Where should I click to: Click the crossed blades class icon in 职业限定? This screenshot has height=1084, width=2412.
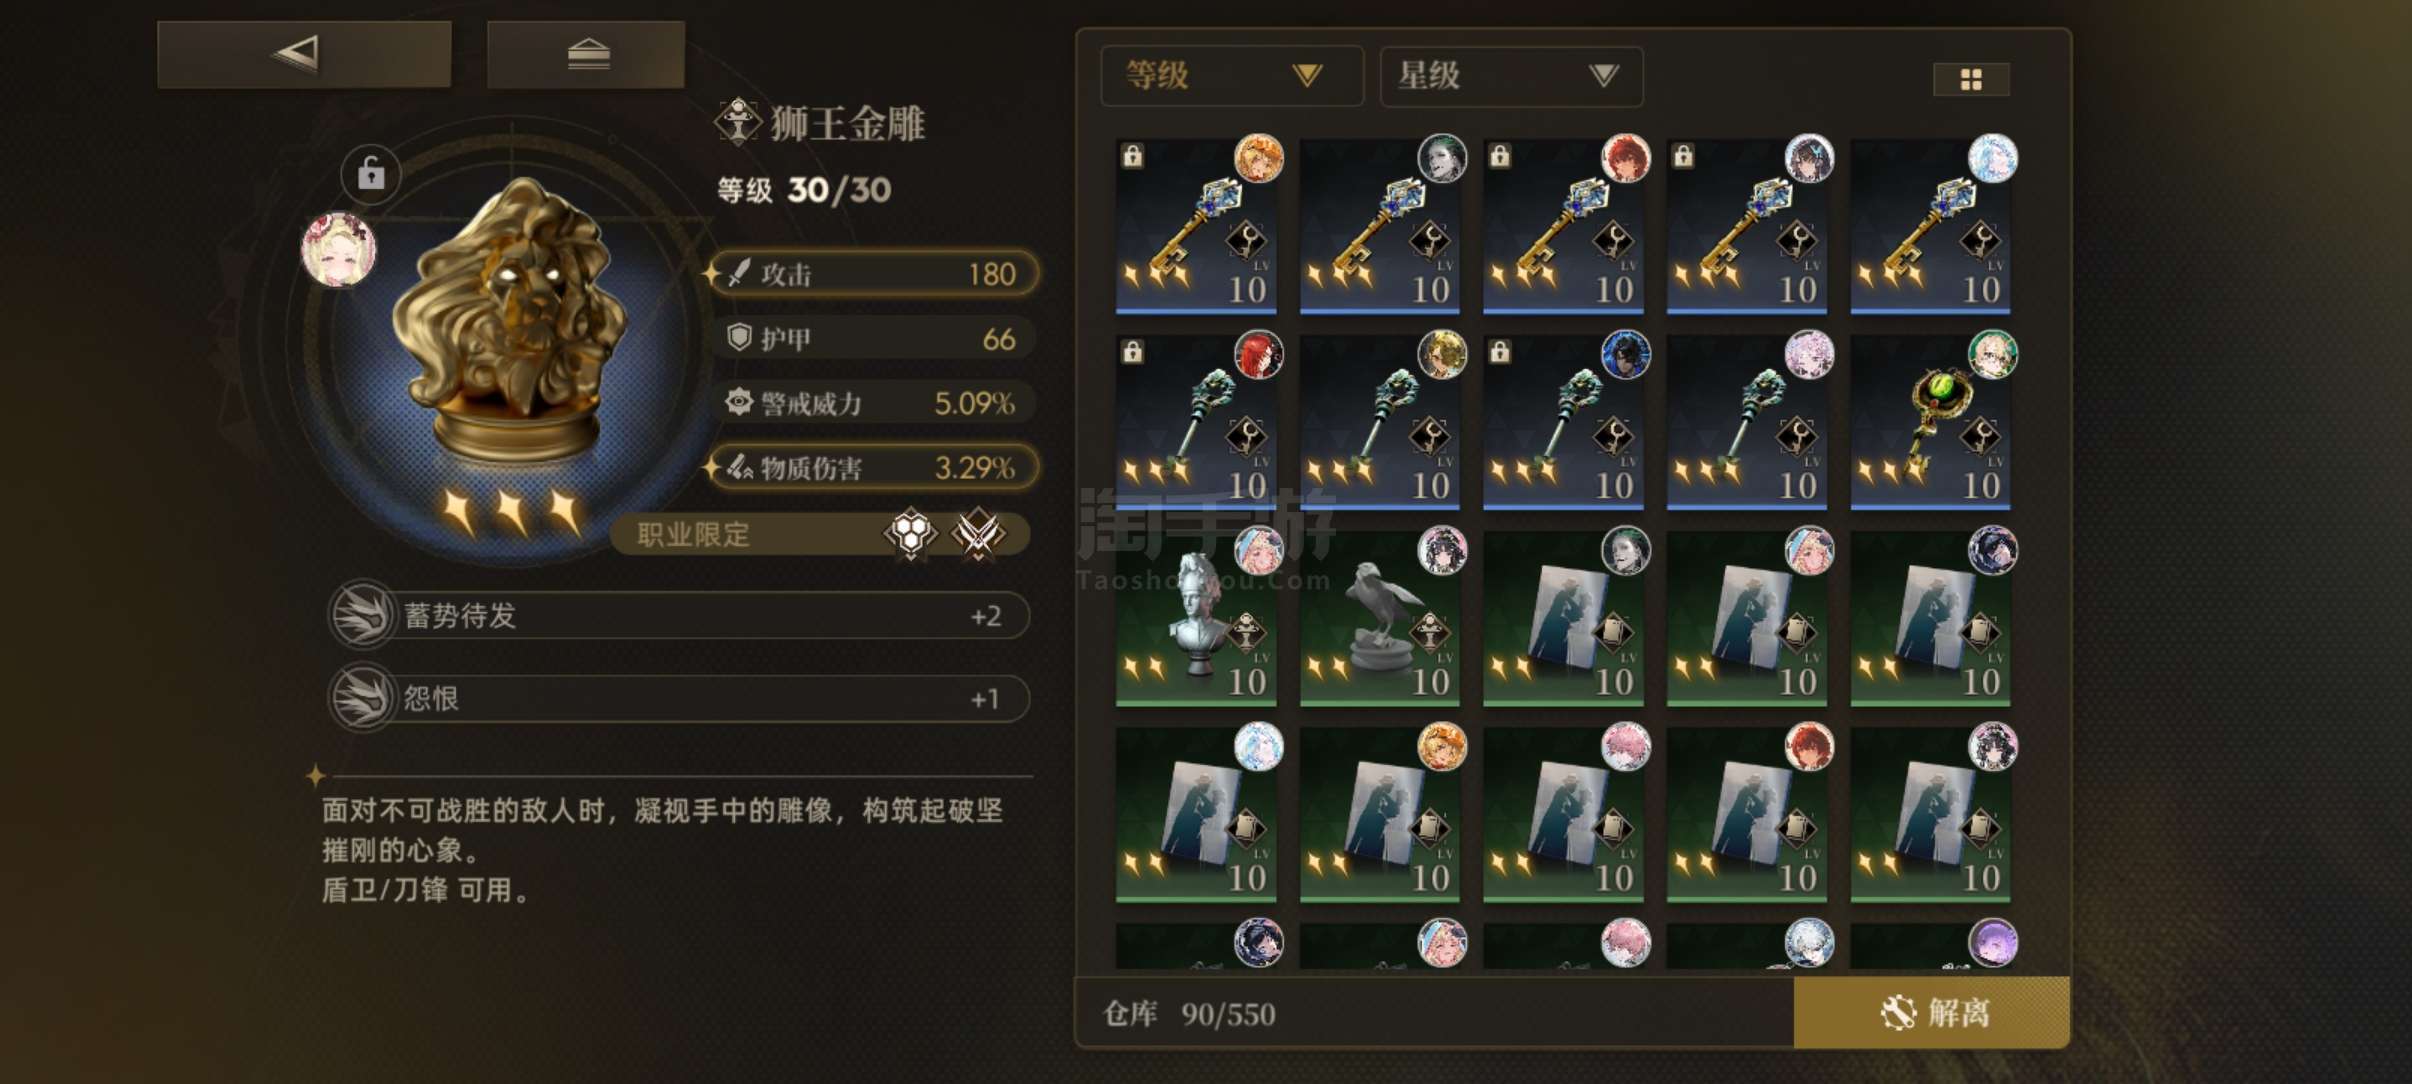978,534
